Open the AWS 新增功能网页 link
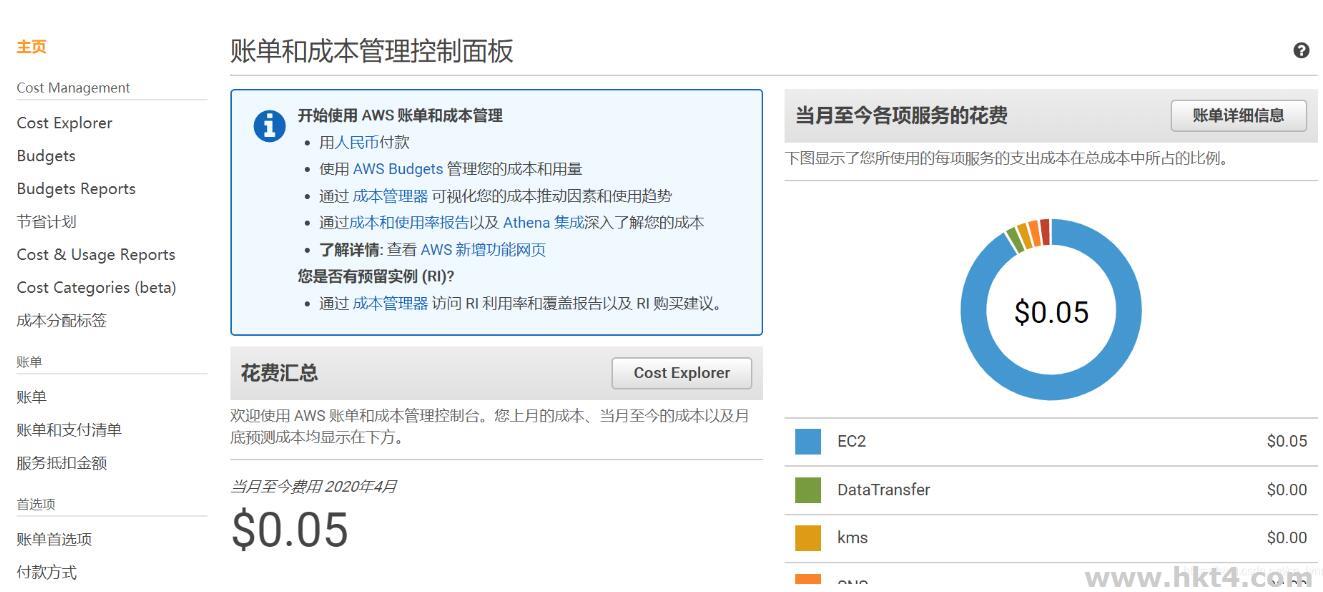 pyautogui.click(x=483, y=250)
